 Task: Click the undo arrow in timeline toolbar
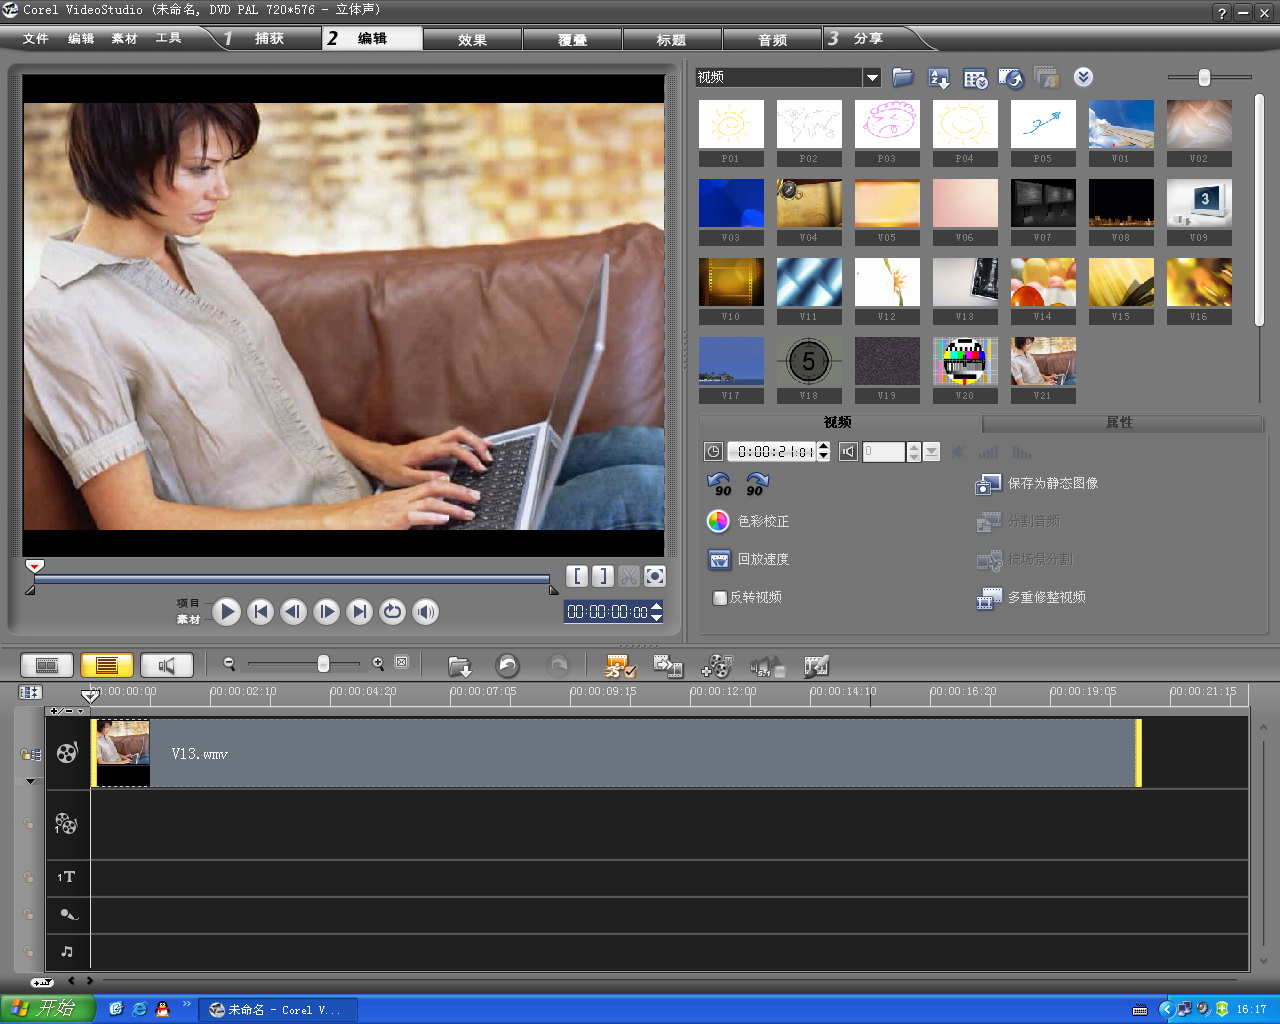pos(508,665)
